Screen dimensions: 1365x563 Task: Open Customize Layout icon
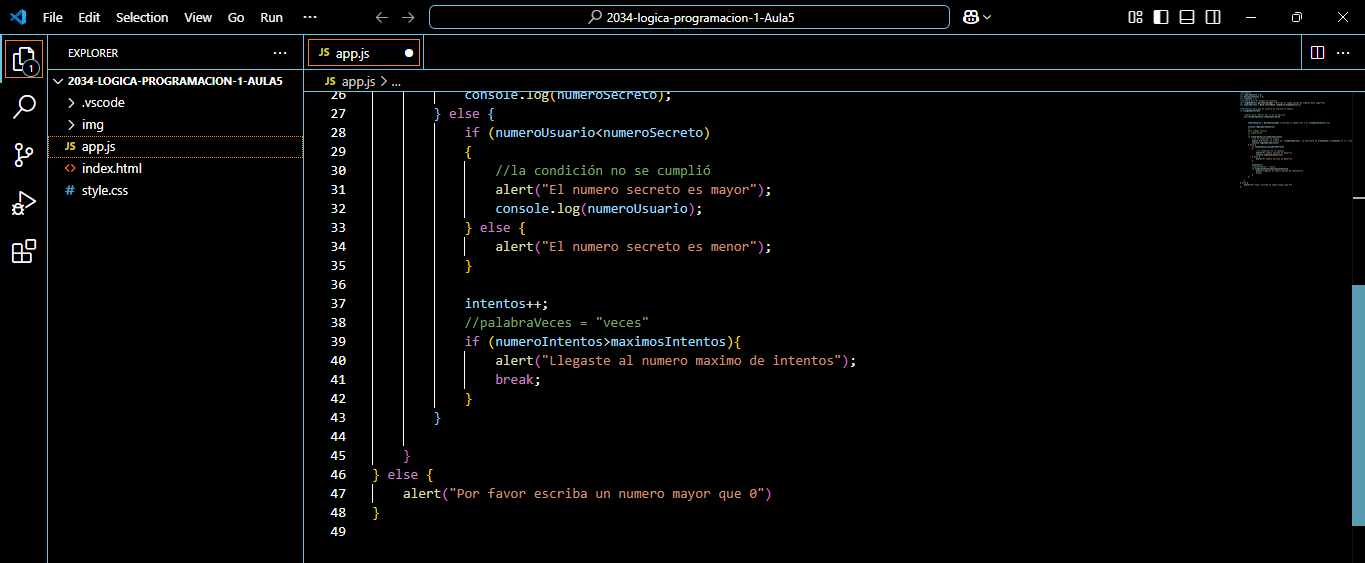pos(1135,17)
